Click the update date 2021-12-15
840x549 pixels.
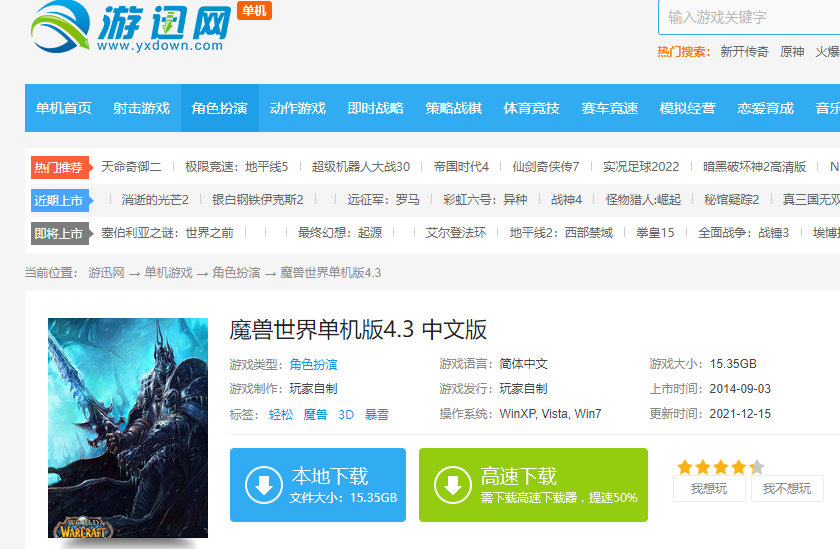click(740, 413)
